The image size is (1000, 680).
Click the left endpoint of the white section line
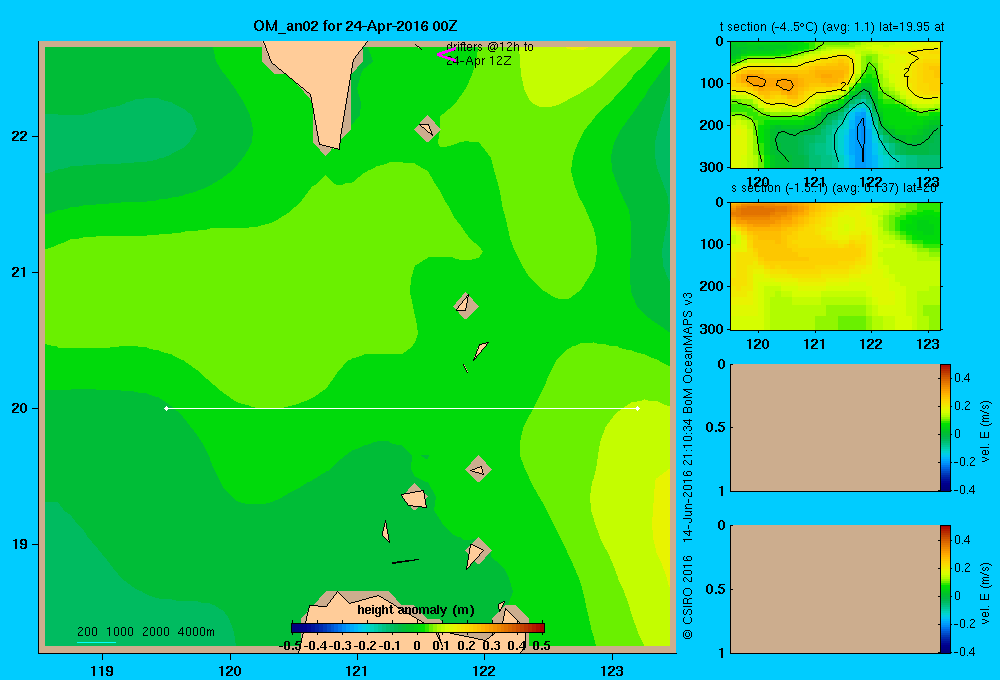pos(166,408)
